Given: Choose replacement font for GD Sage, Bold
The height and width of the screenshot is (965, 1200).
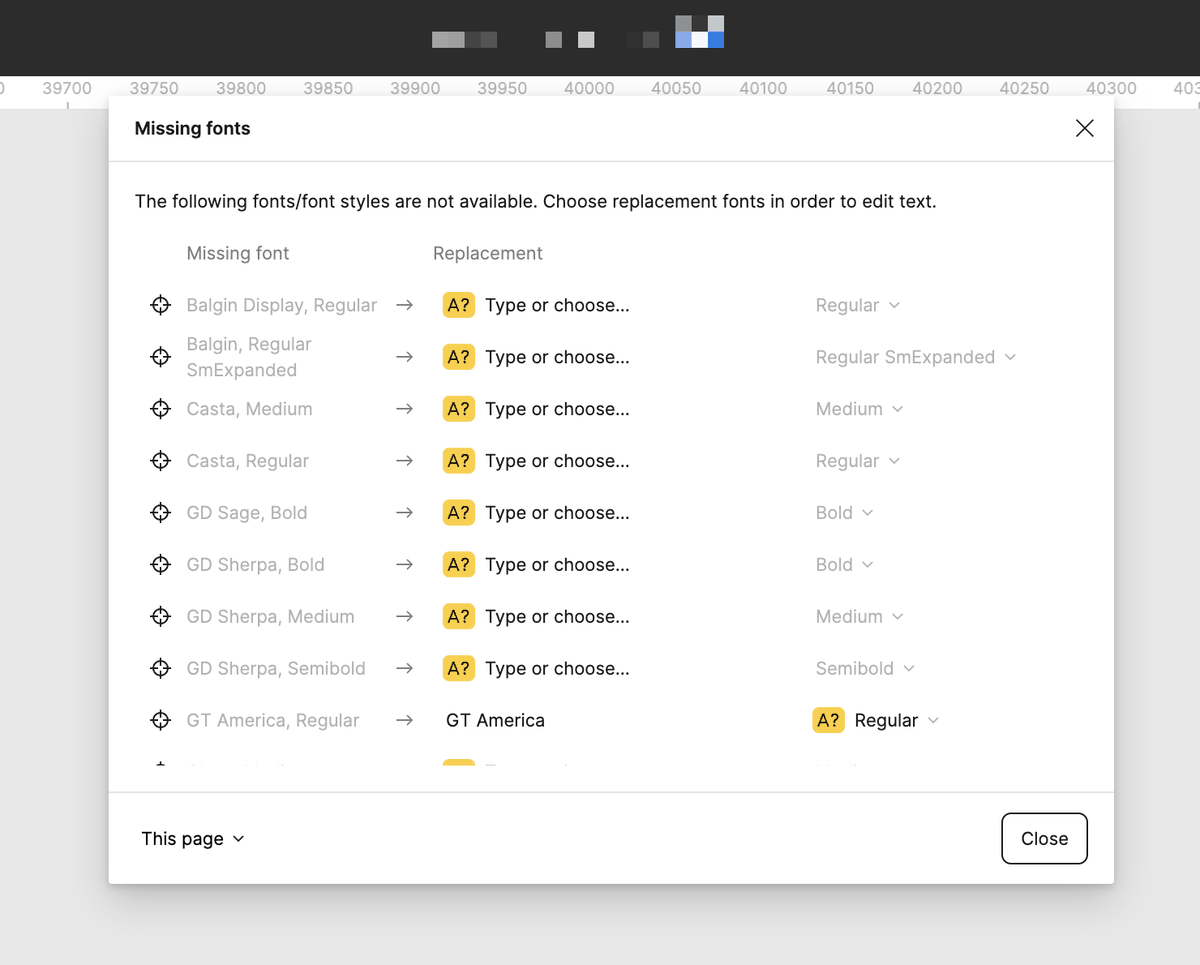Looking at the screenshot, I should point(557,513).
